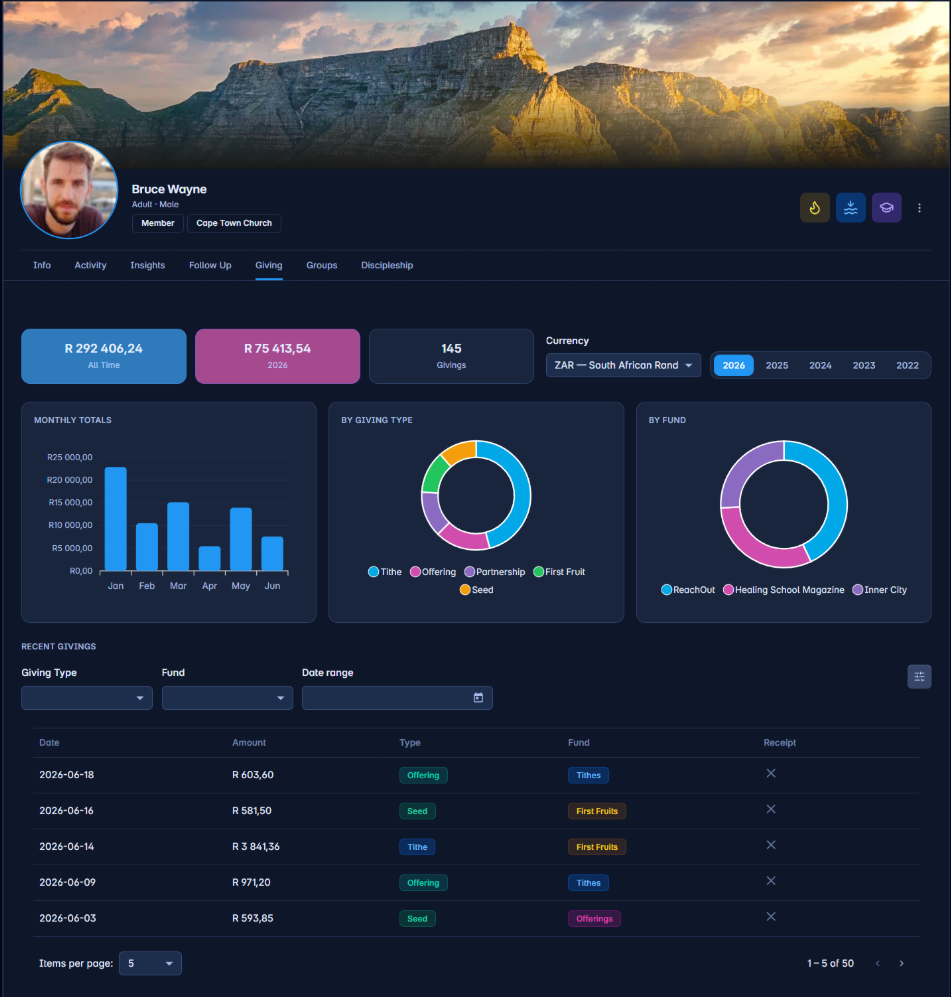951x997 pixels.
Task: Click the Amount column header
Action: click(249, 743)
